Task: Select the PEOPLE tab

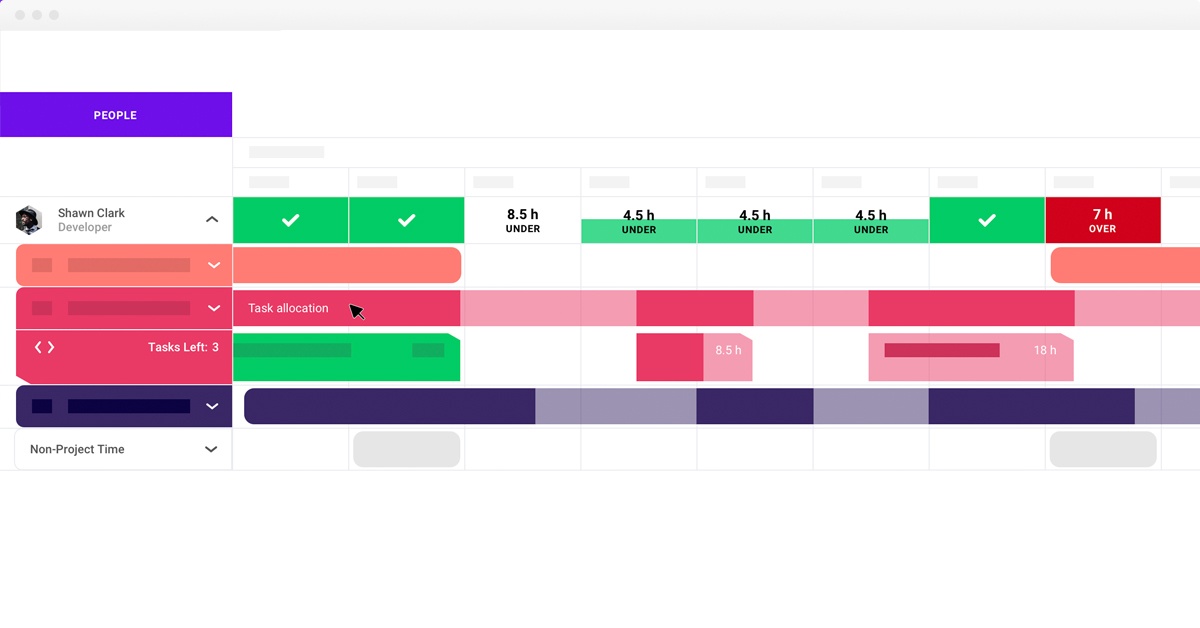Action: [115, 114]
